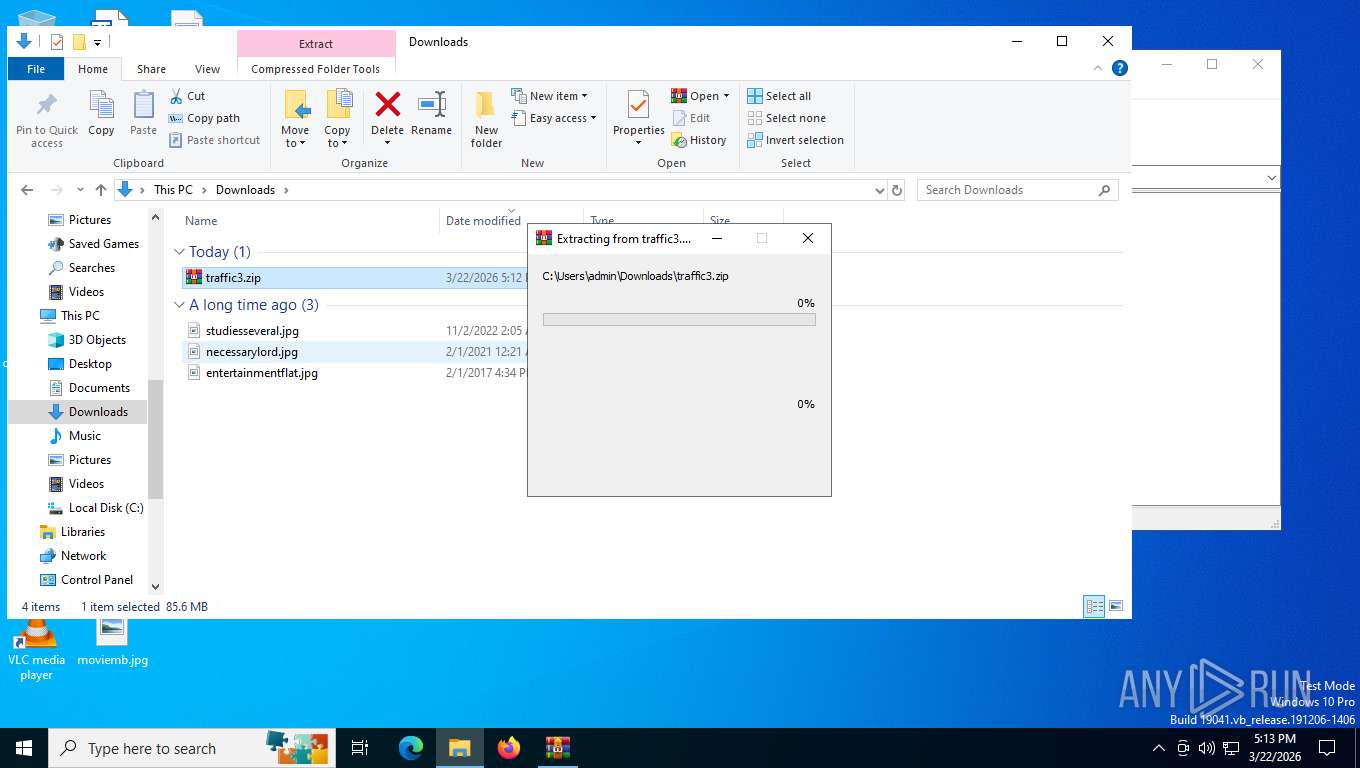Open moviemb.jpg desktop file
The width and height of the screenshot is (1360, 768).
[112, 642]
